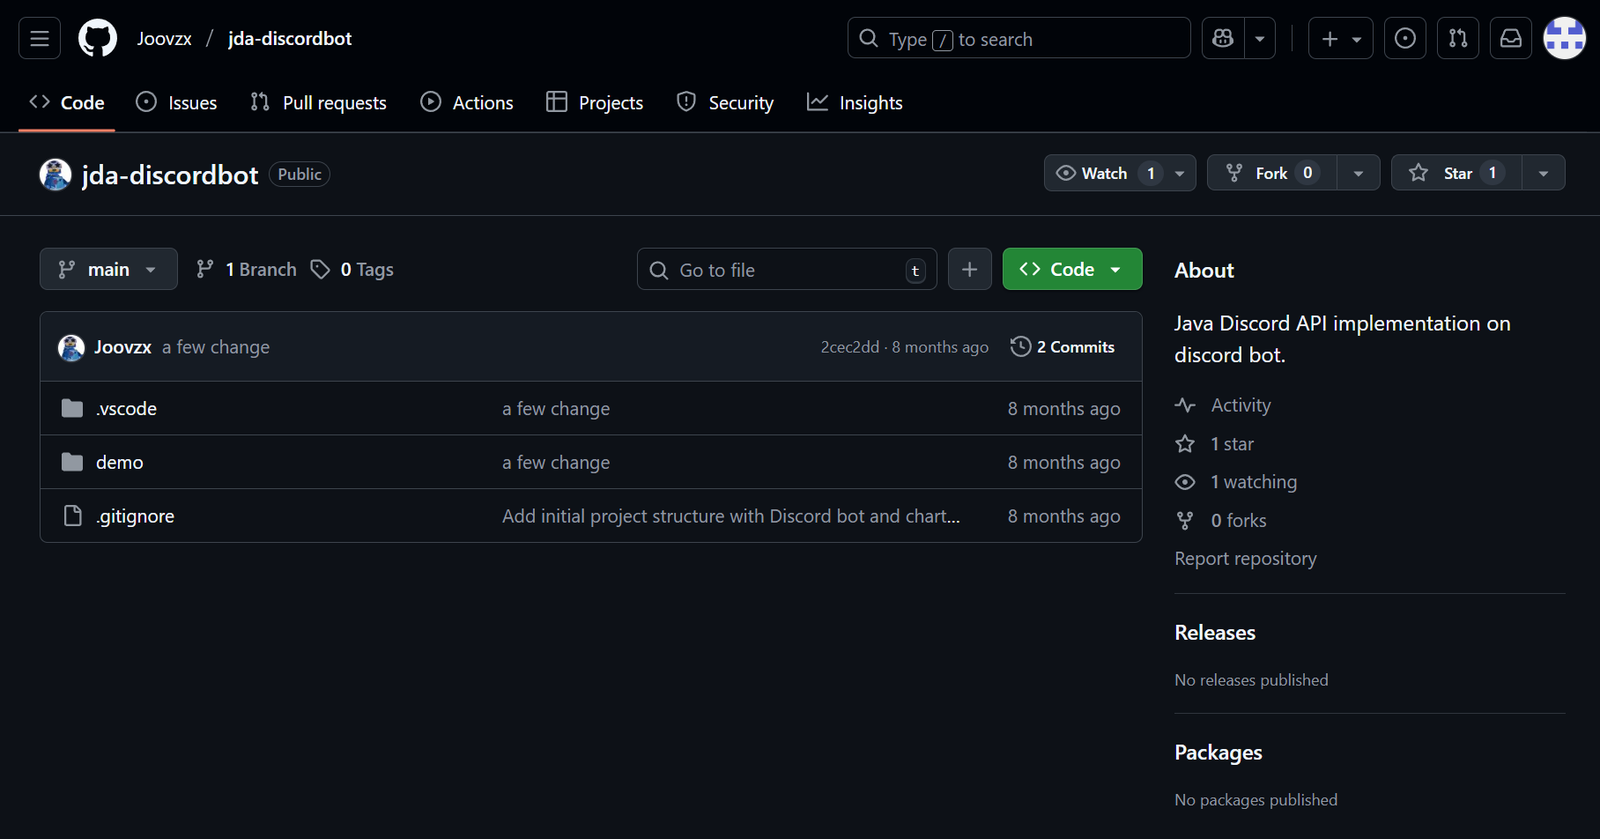Image resolution: width=1600 pixels, height=839 pixels.
Task: Click the Report repository link
Action: pos(1245,559)
